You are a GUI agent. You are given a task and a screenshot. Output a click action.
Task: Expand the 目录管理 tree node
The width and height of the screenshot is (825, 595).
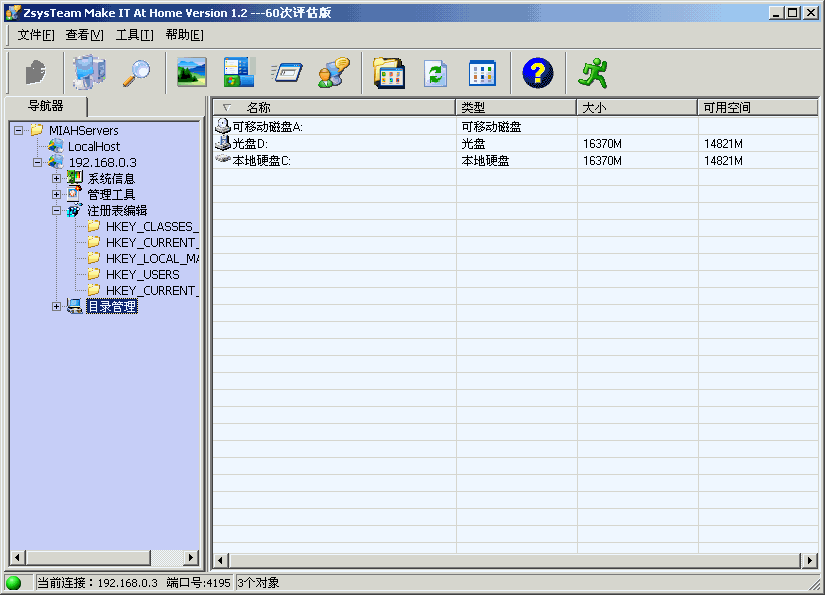tap(57, 307)
